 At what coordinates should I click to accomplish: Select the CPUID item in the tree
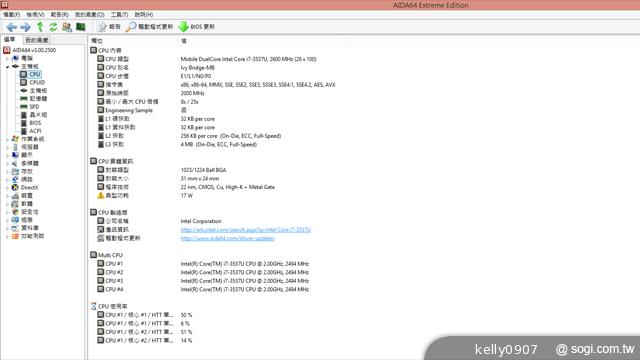click(x=37, y=82)
